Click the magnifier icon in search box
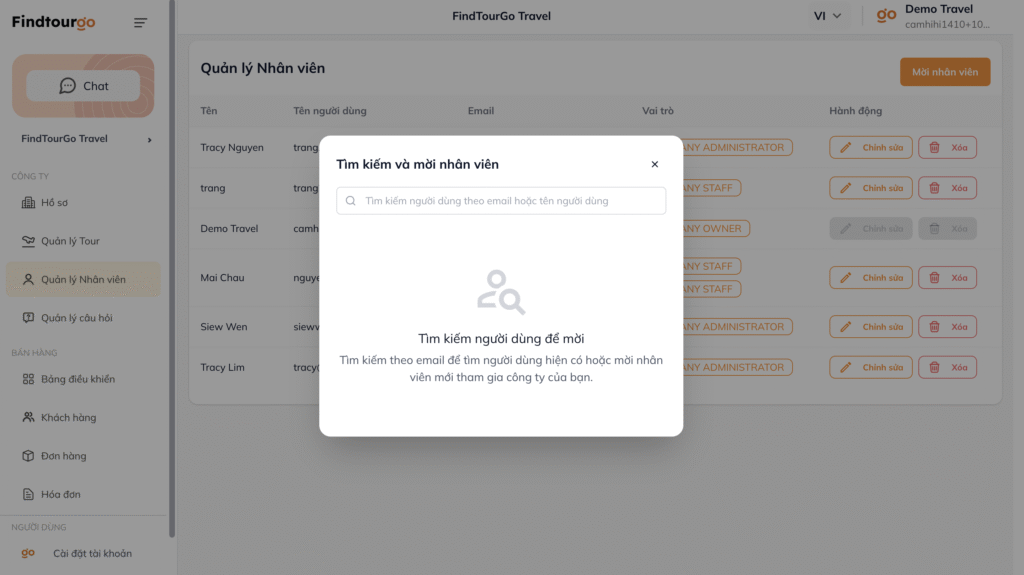Image resolution: width=1024 pixels, height=575 pixels. (x=351, y=201)
